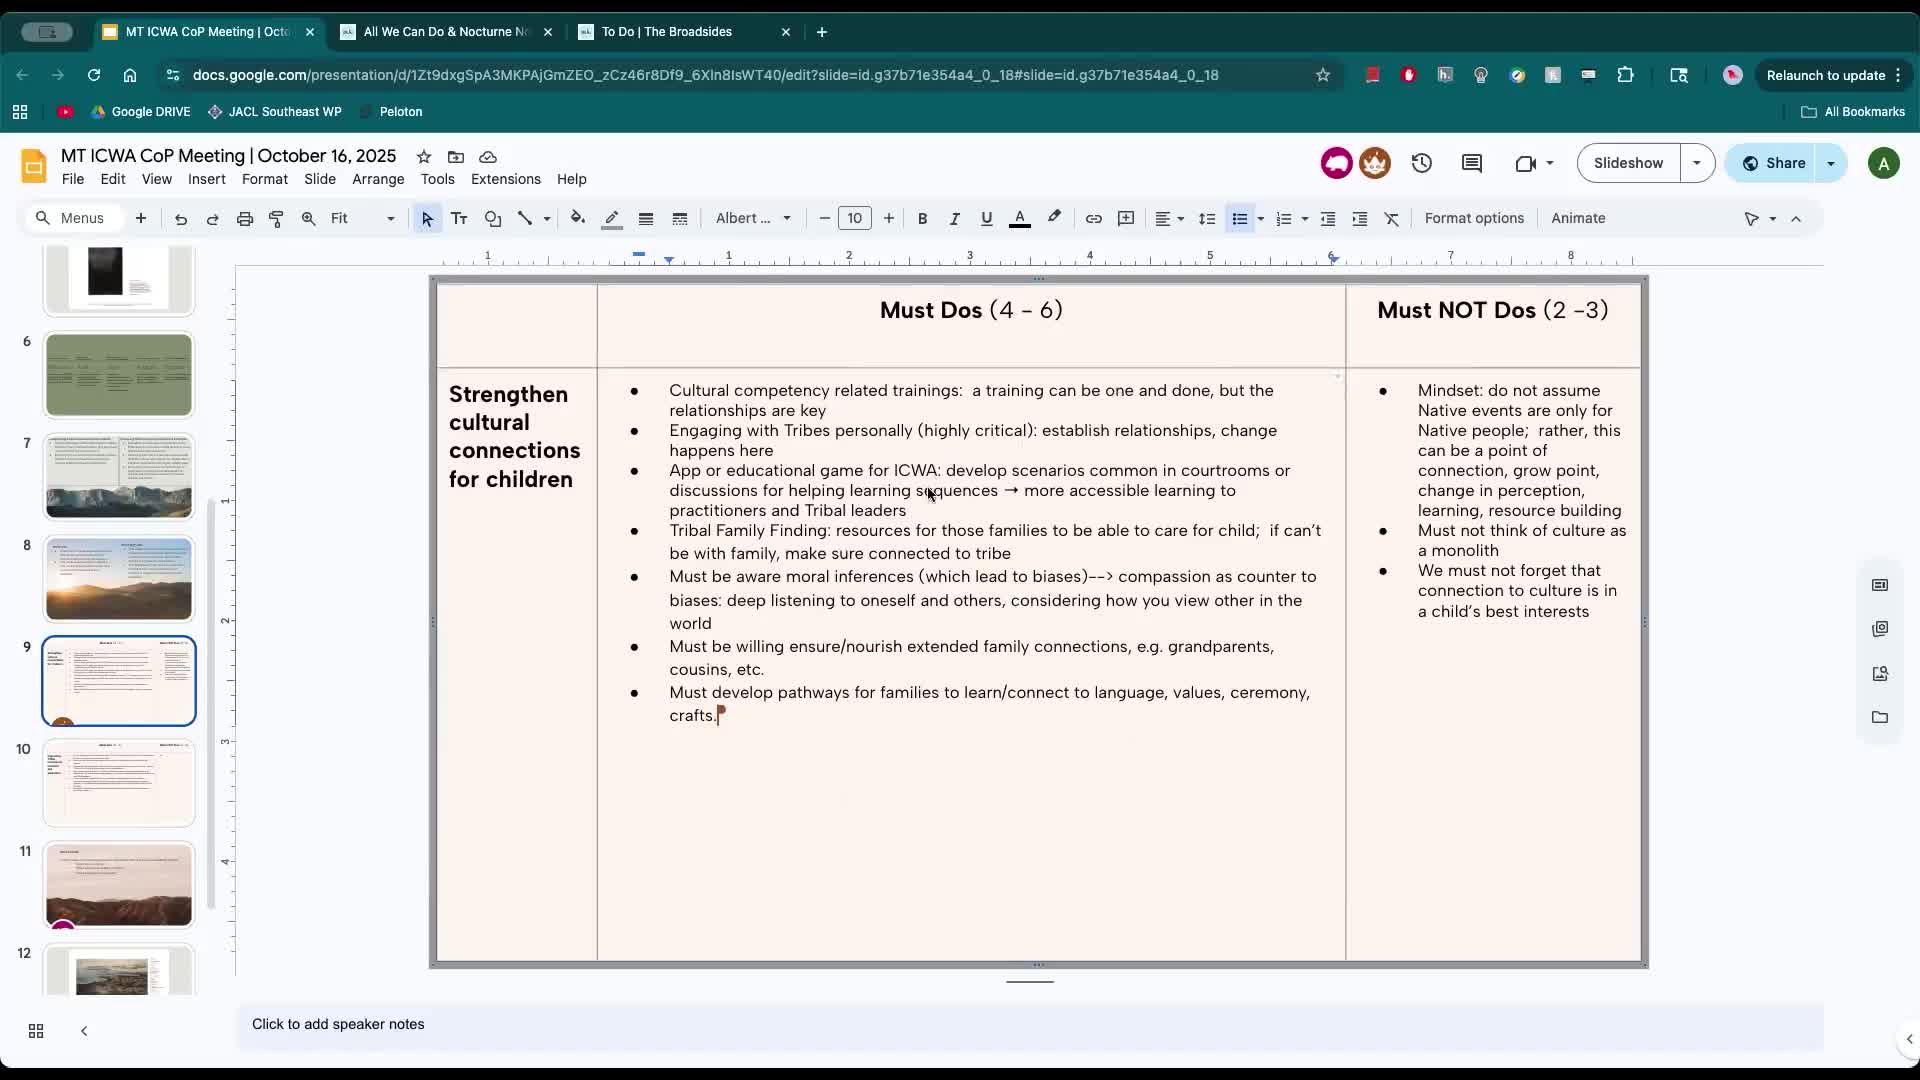
Task: Open the Fit zoom level dropdown
Action: [362, 218]
